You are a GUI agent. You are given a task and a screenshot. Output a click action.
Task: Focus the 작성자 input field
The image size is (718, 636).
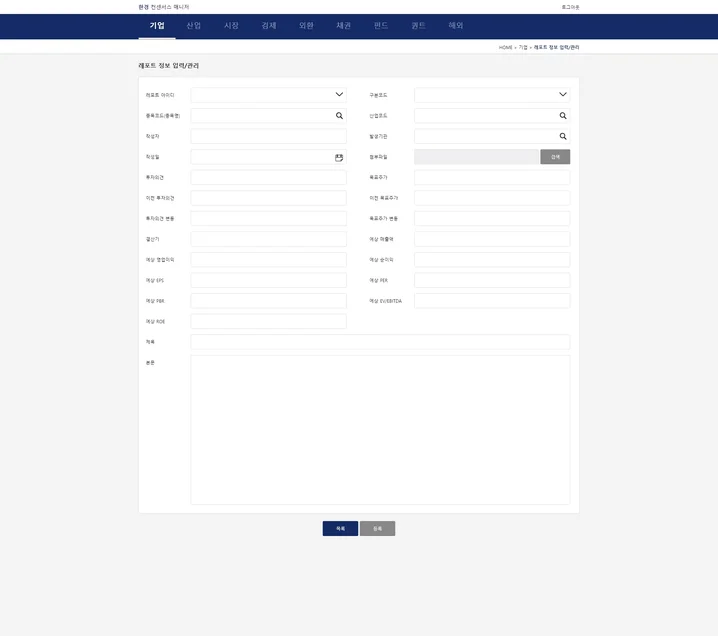point(268,136)
